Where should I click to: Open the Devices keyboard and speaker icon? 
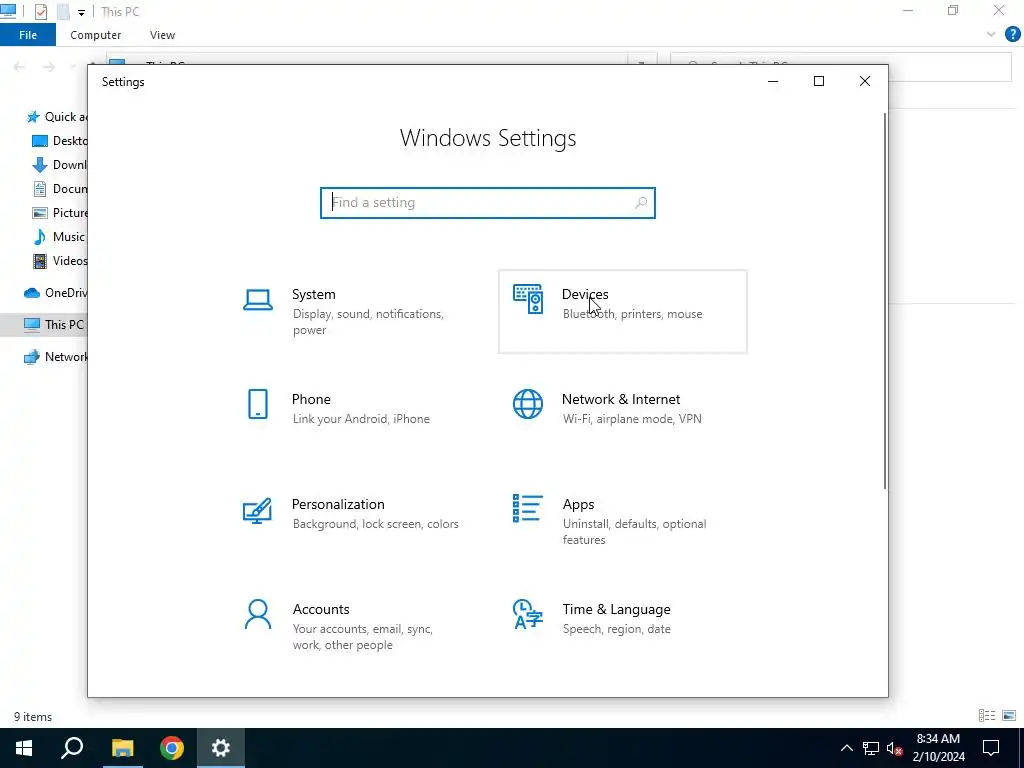(528, 299)
